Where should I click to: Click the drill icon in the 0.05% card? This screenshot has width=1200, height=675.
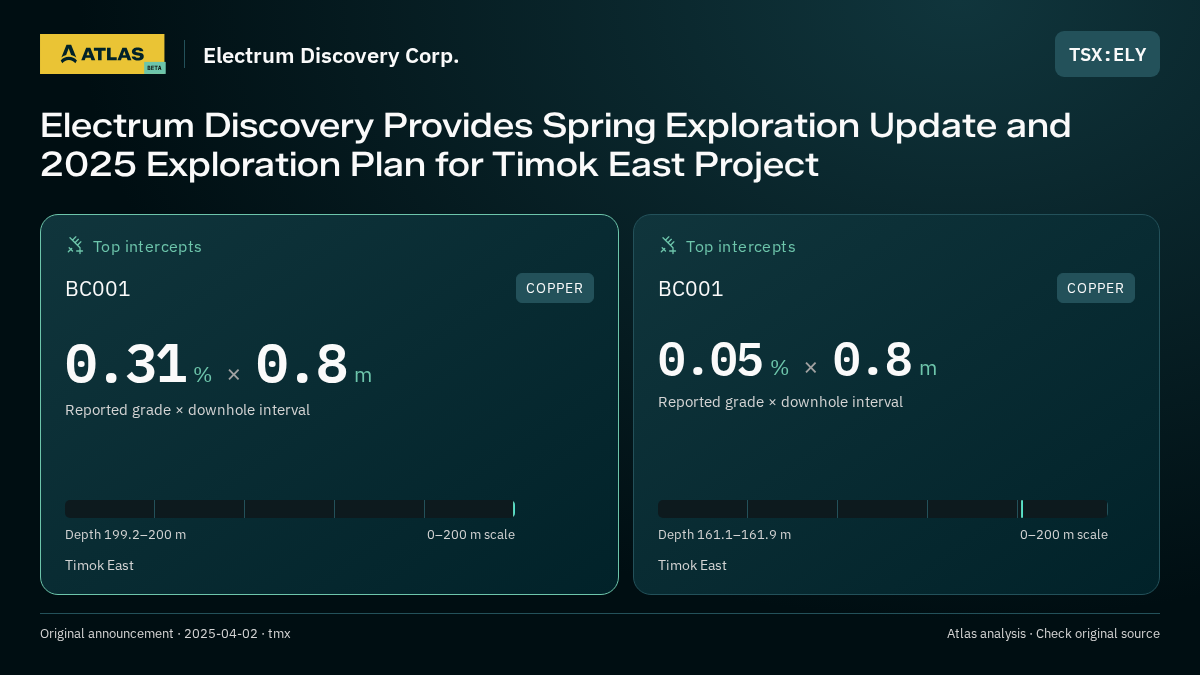click(668, 245)
